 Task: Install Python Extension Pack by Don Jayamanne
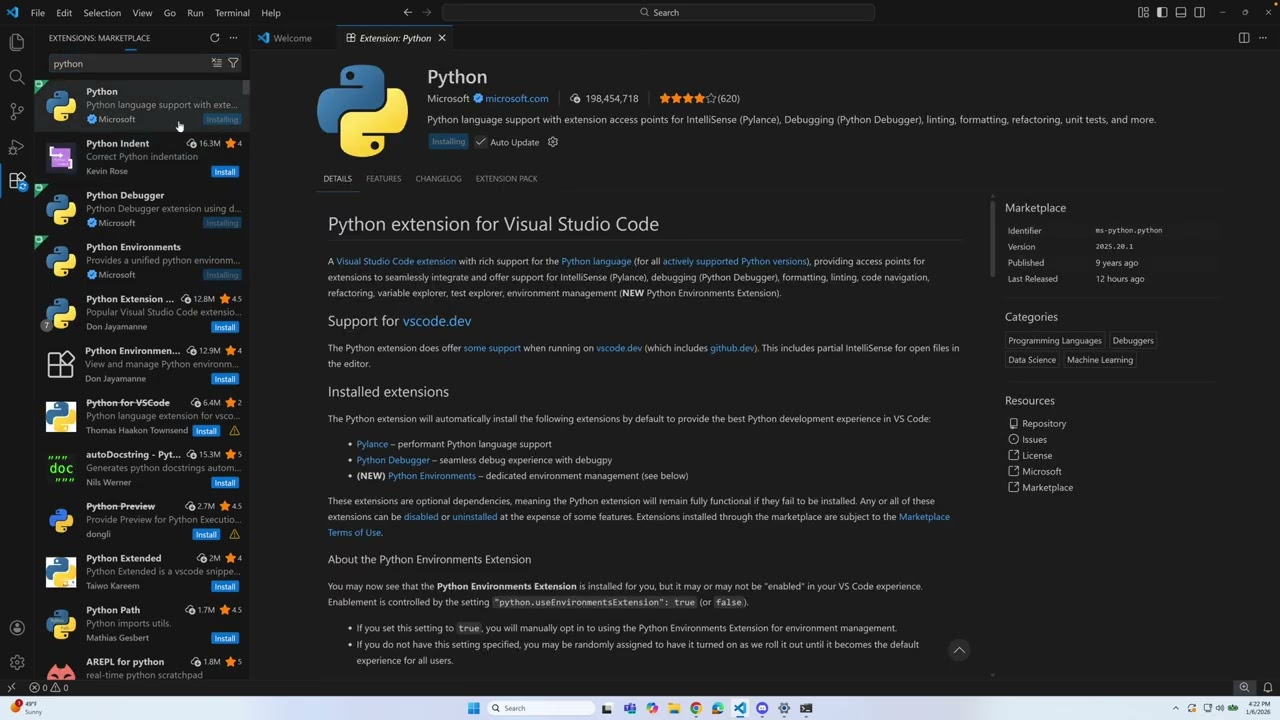tap(225, 327)
